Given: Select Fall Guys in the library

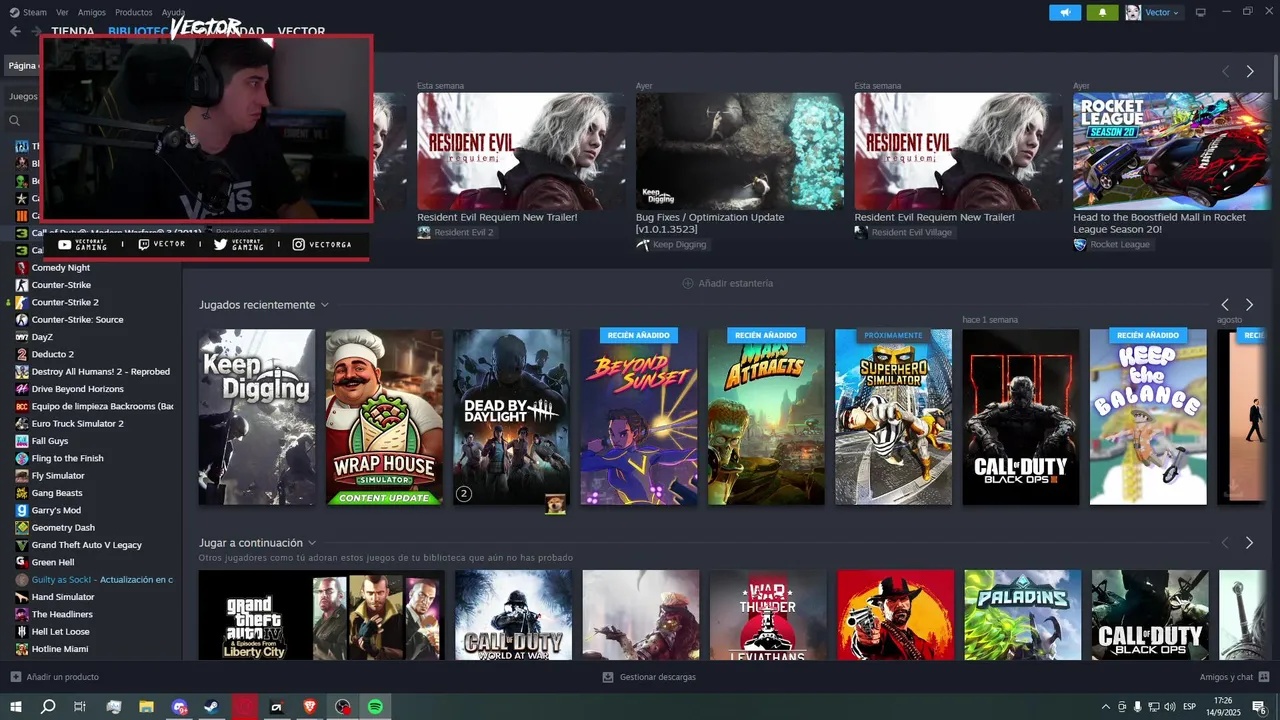Looking at the screenshot, I should (50, 441).
